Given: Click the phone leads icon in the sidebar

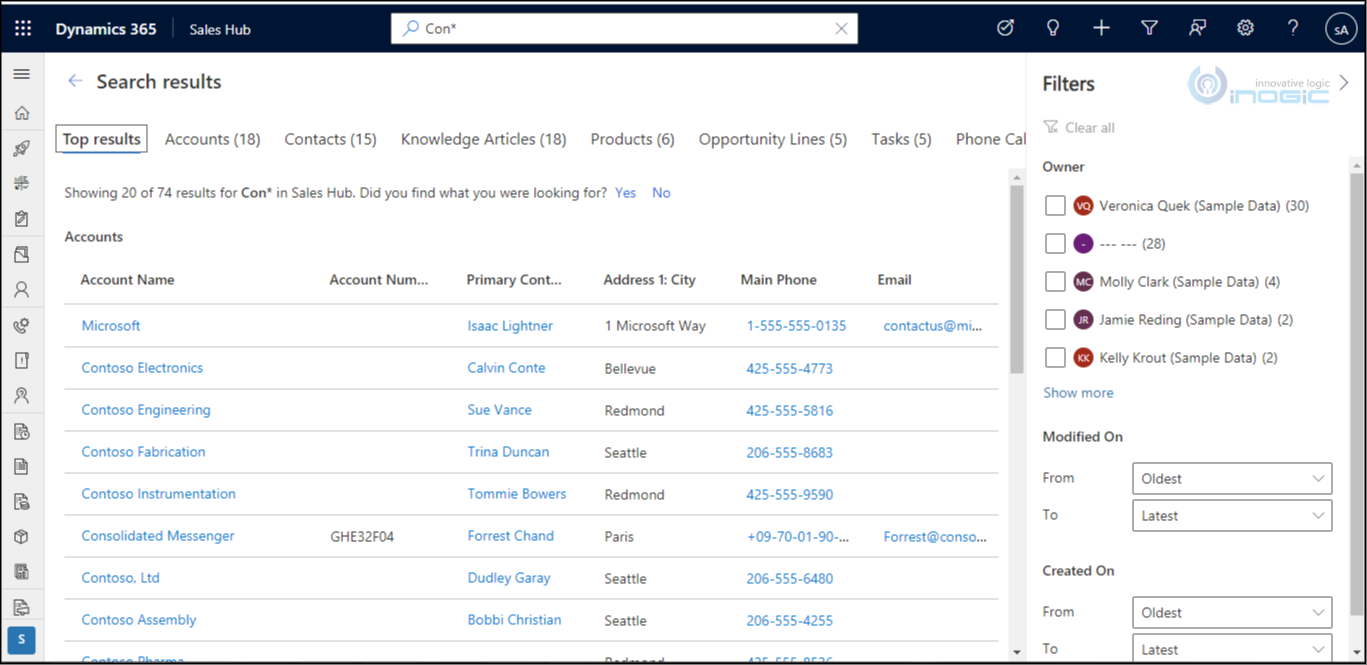Looking at the screenshot, I should click(x=22, y=325).
